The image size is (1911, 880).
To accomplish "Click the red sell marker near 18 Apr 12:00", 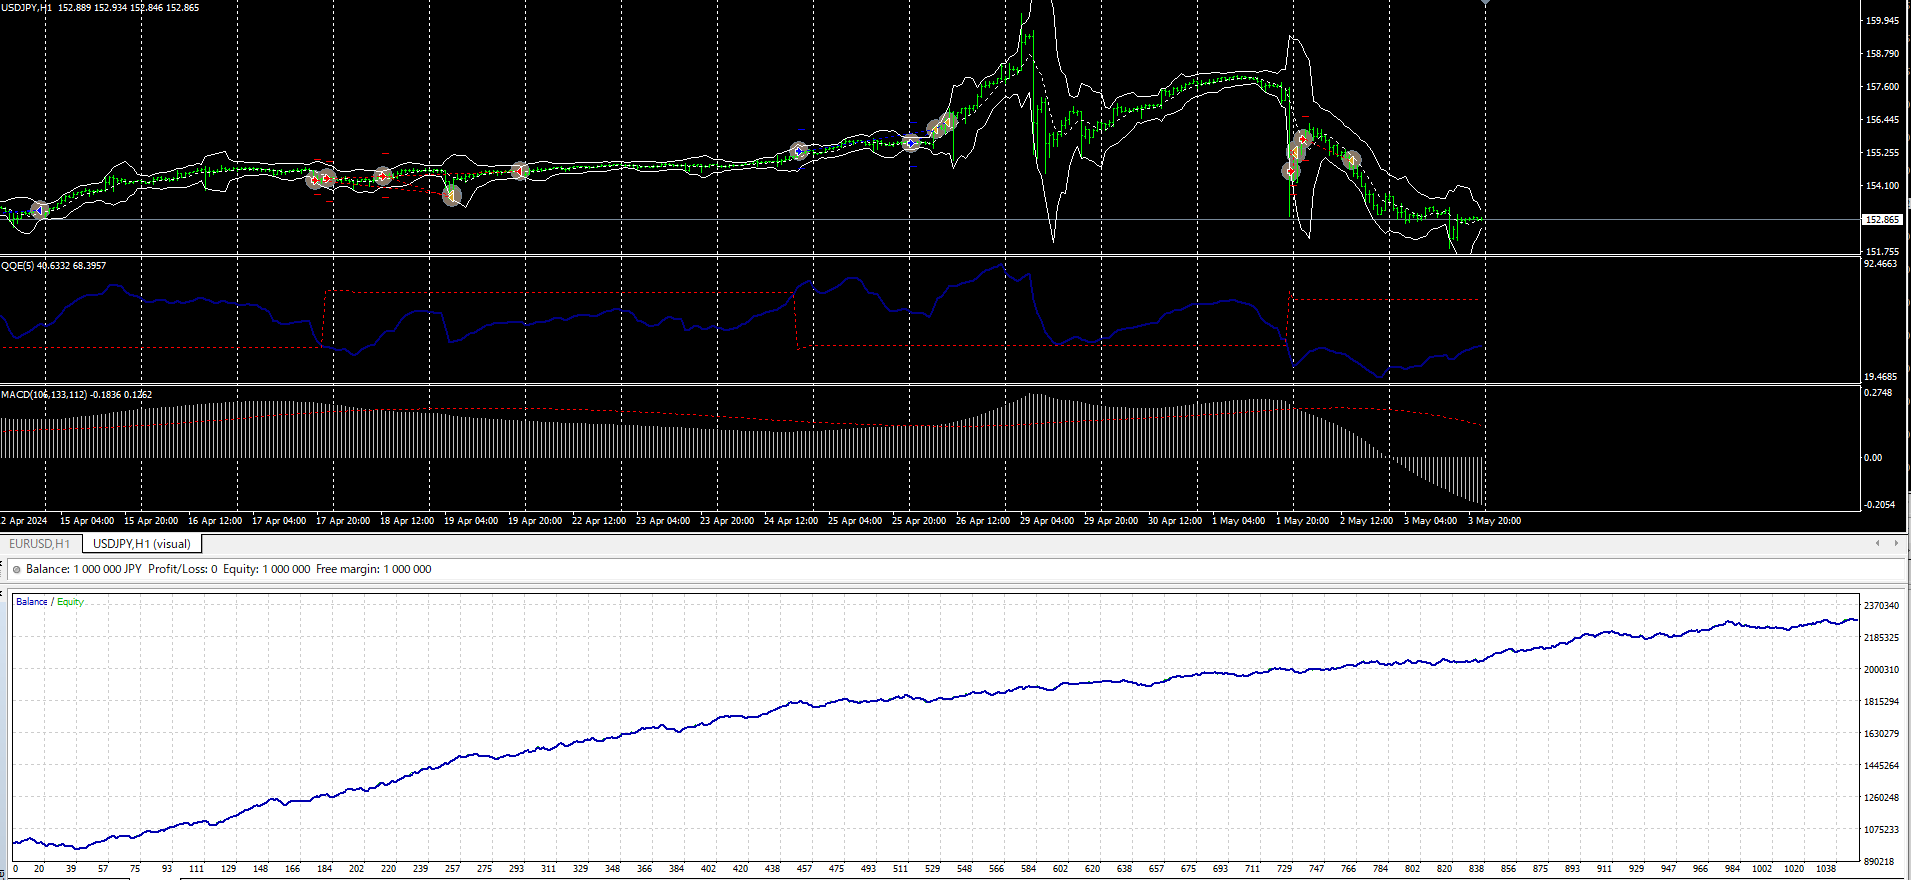I will point(383,177).
